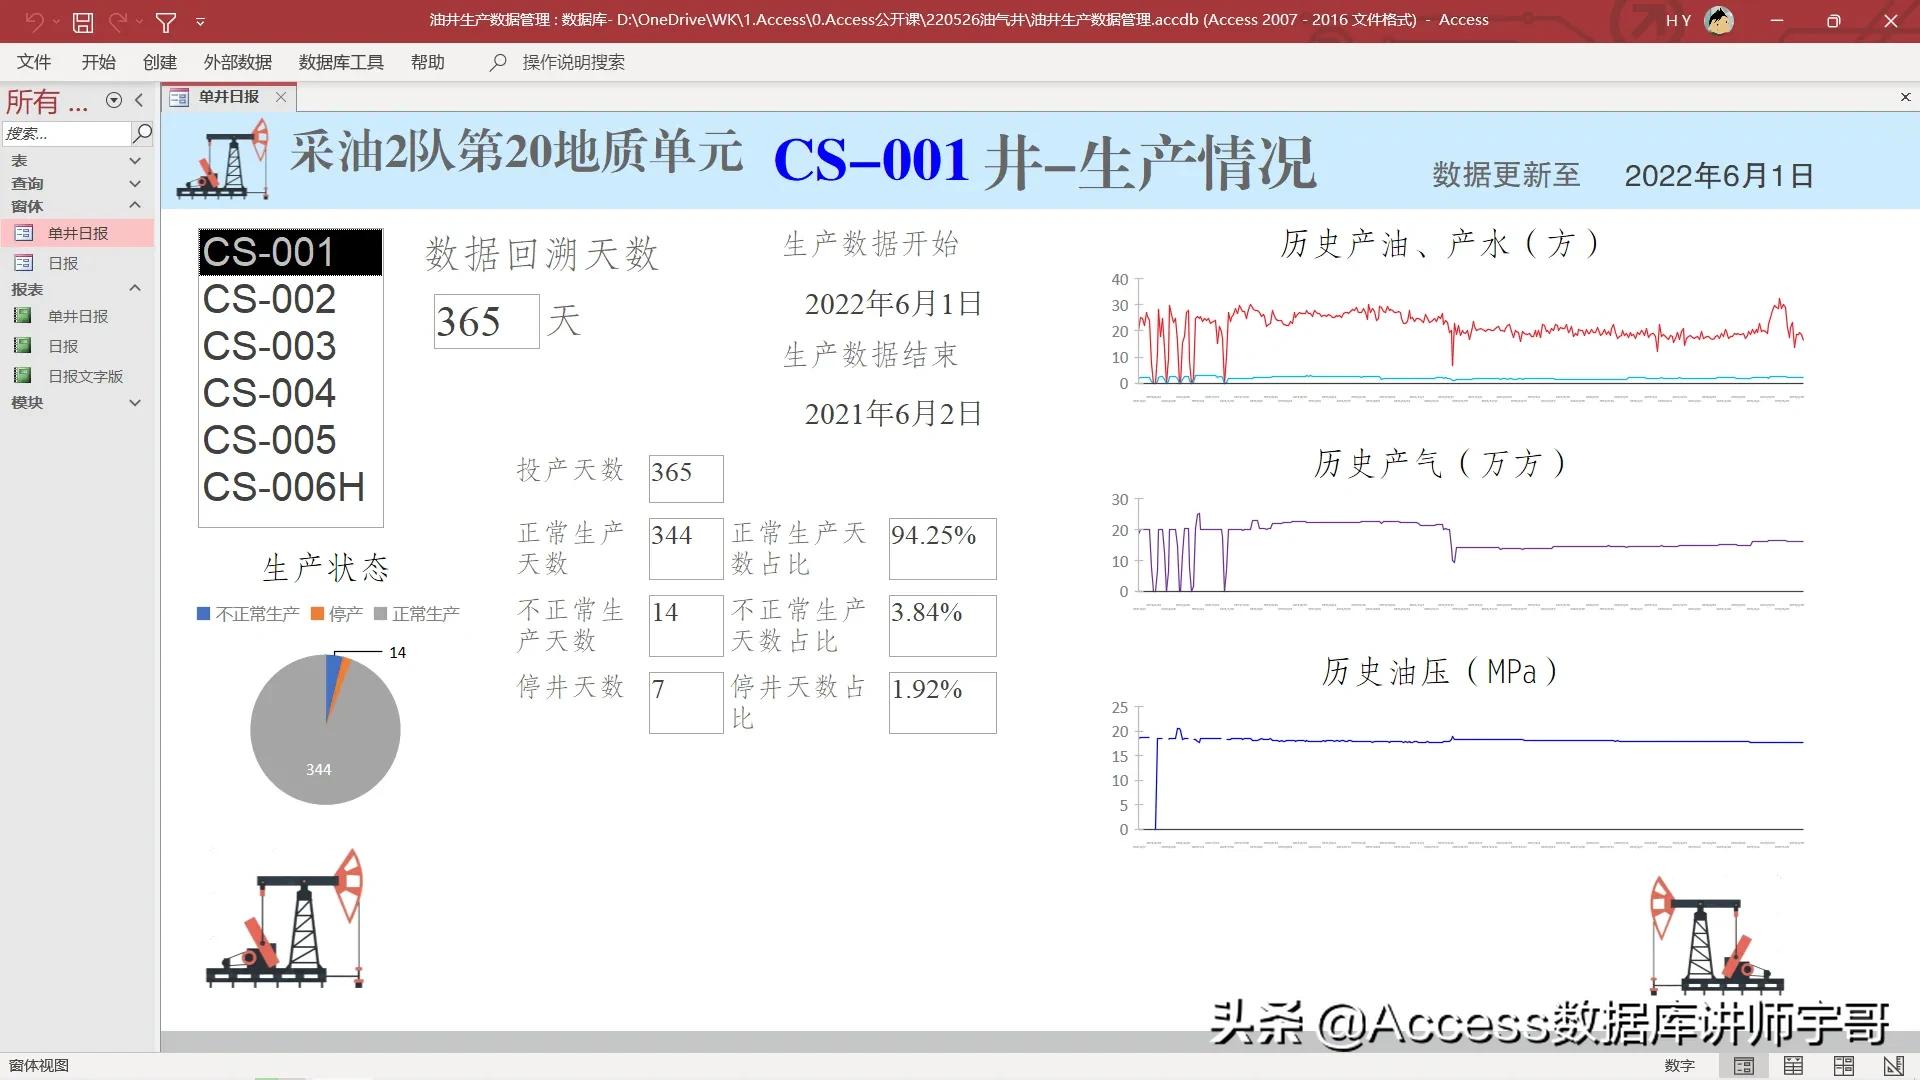Click the Save icon in quick access toolbar
Image resolution: width=1920 pixels, height=1080 pixels.
[82, 21]
